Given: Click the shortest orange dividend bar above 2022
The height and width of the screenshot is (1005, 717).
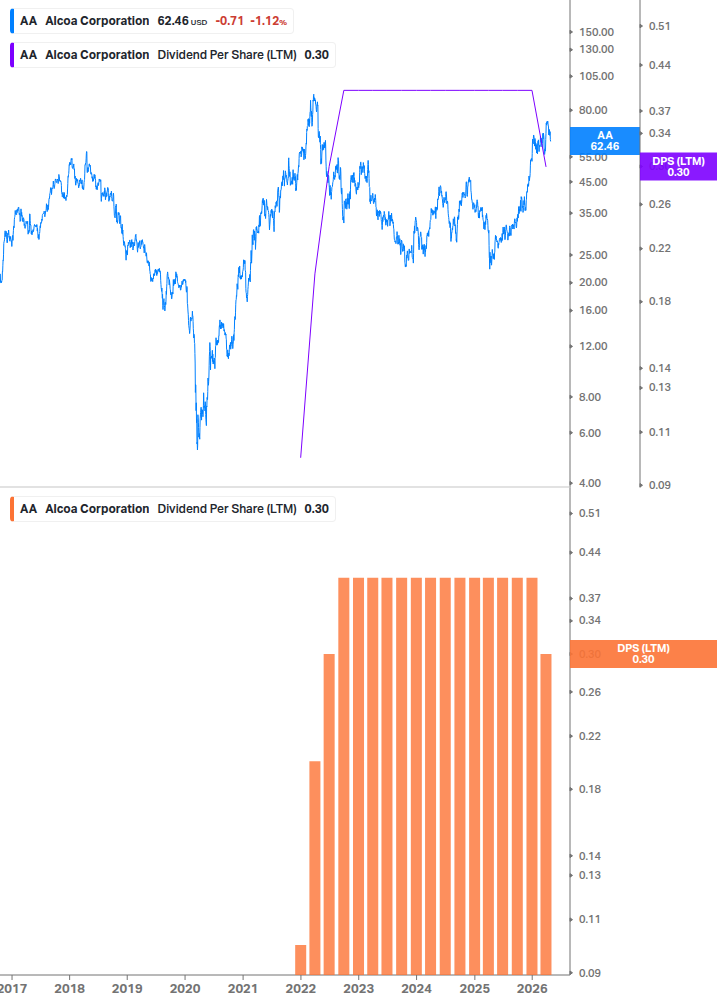Looking at the screenshot, I should [301, 959].
